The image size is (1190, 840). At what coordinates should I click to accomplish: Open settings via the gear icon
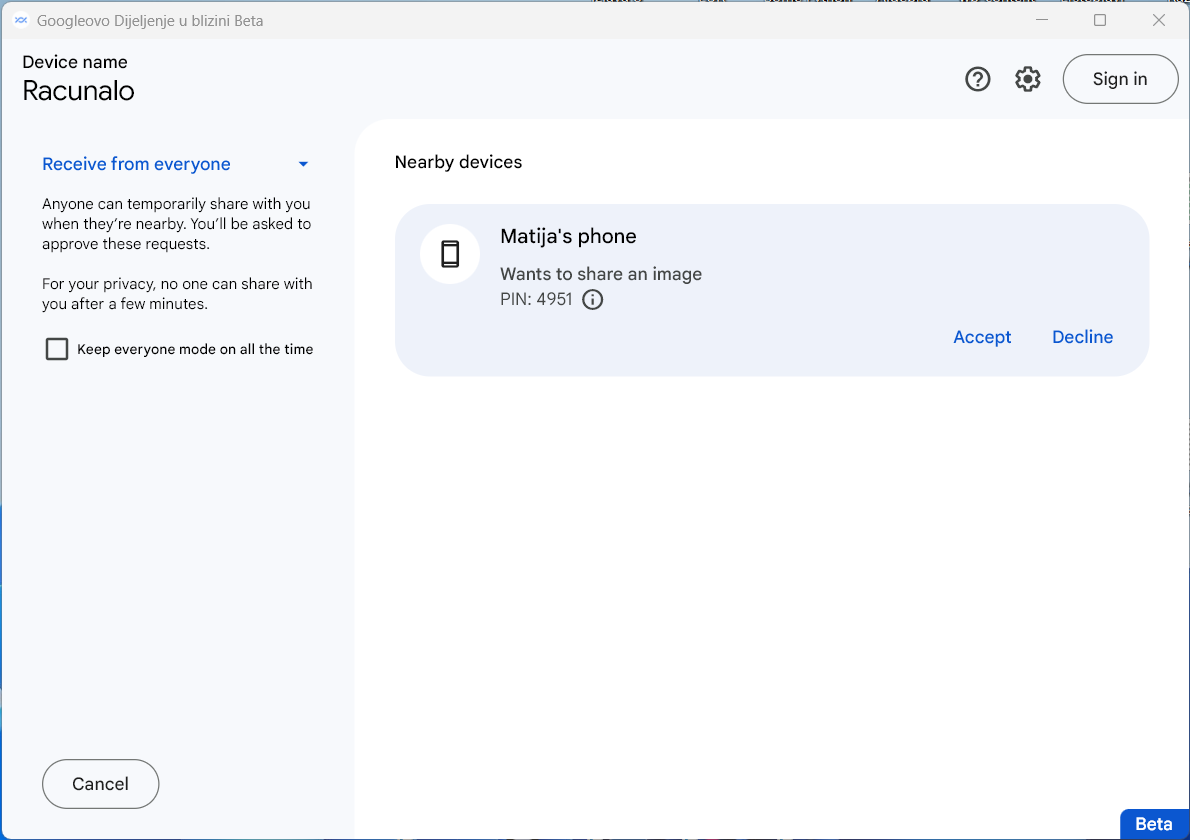1028,79
